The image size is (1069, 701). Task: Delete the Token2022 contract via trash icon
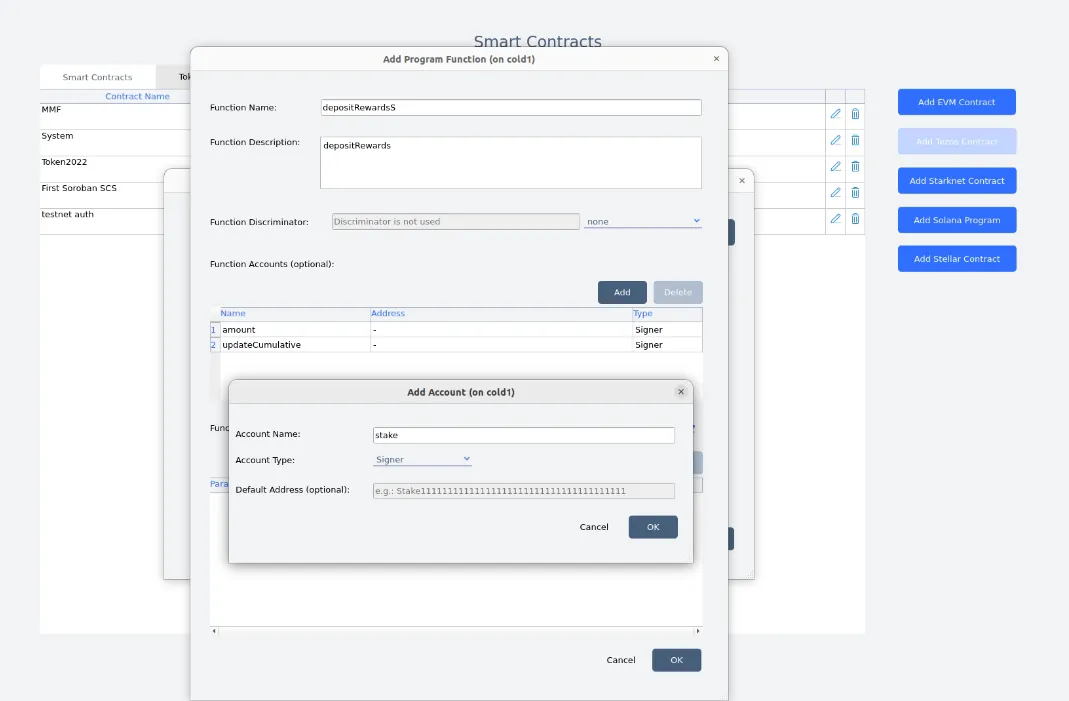[855, 166]
